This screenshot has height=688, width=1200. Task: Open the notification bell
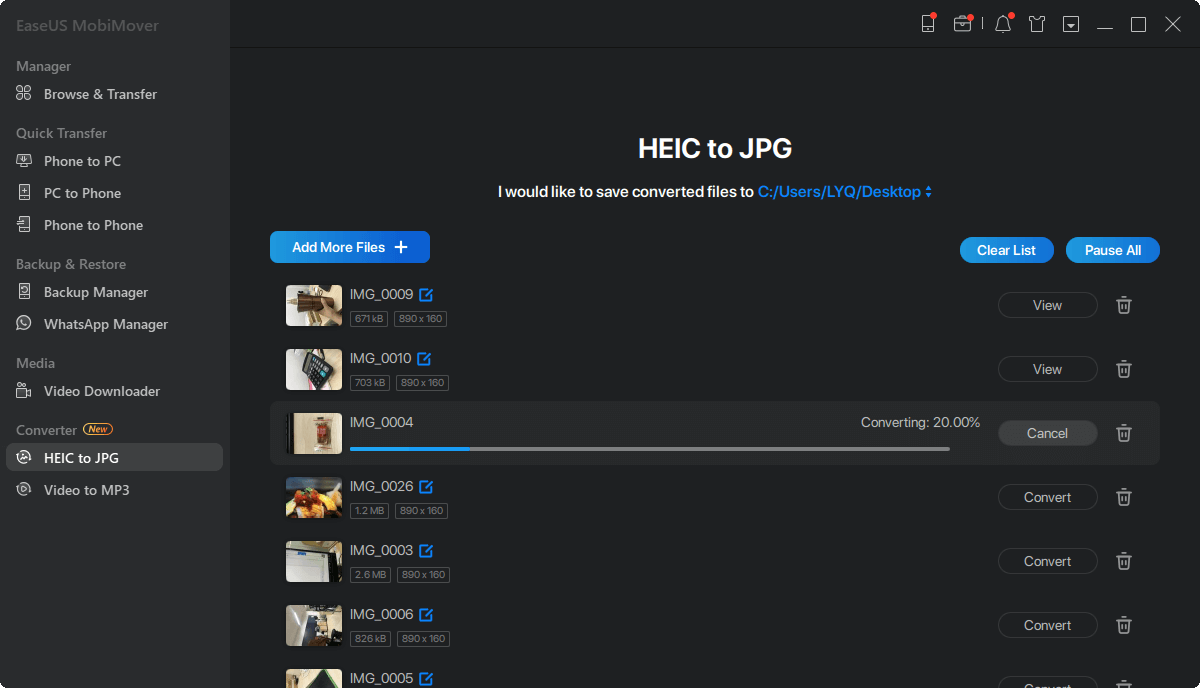[1002, 23]
